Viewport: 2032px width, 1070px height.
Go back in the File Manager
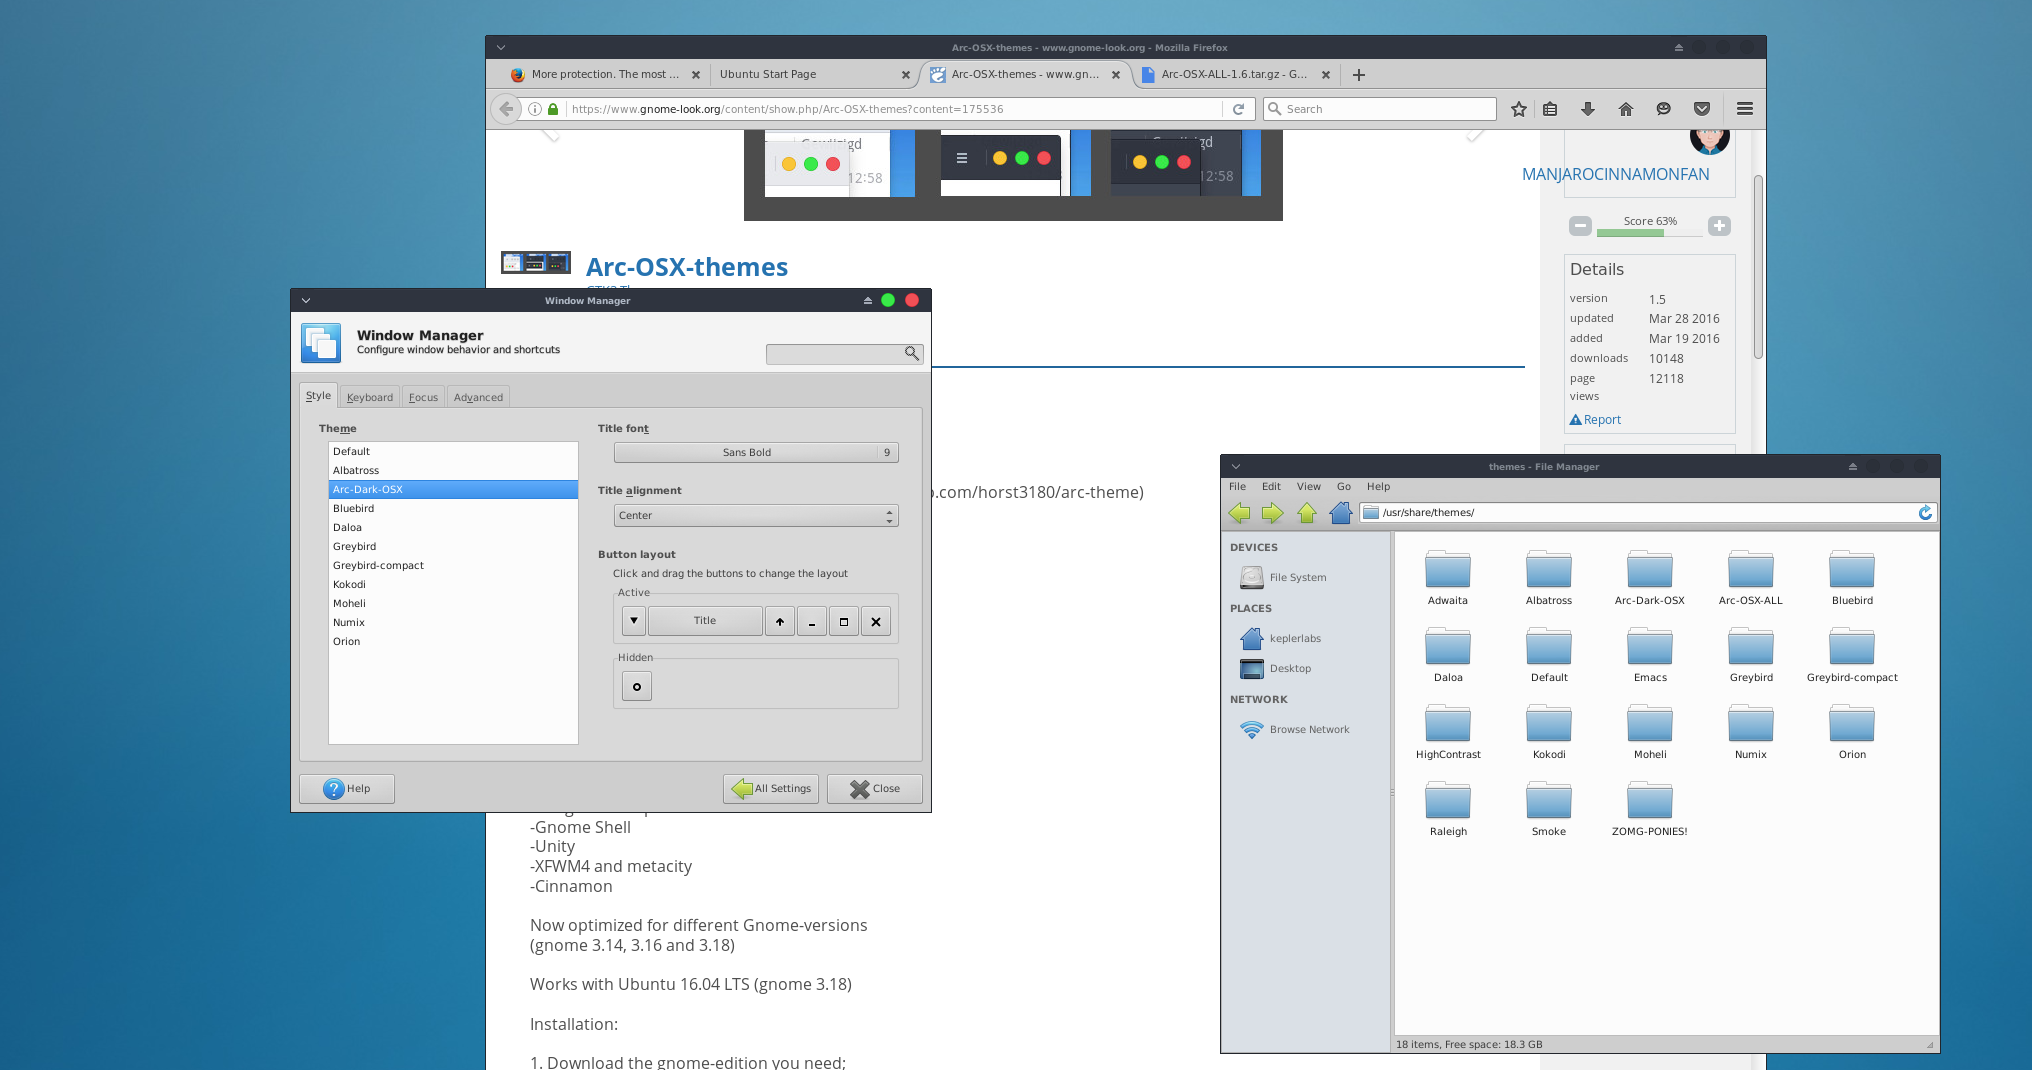(1240, 513)
